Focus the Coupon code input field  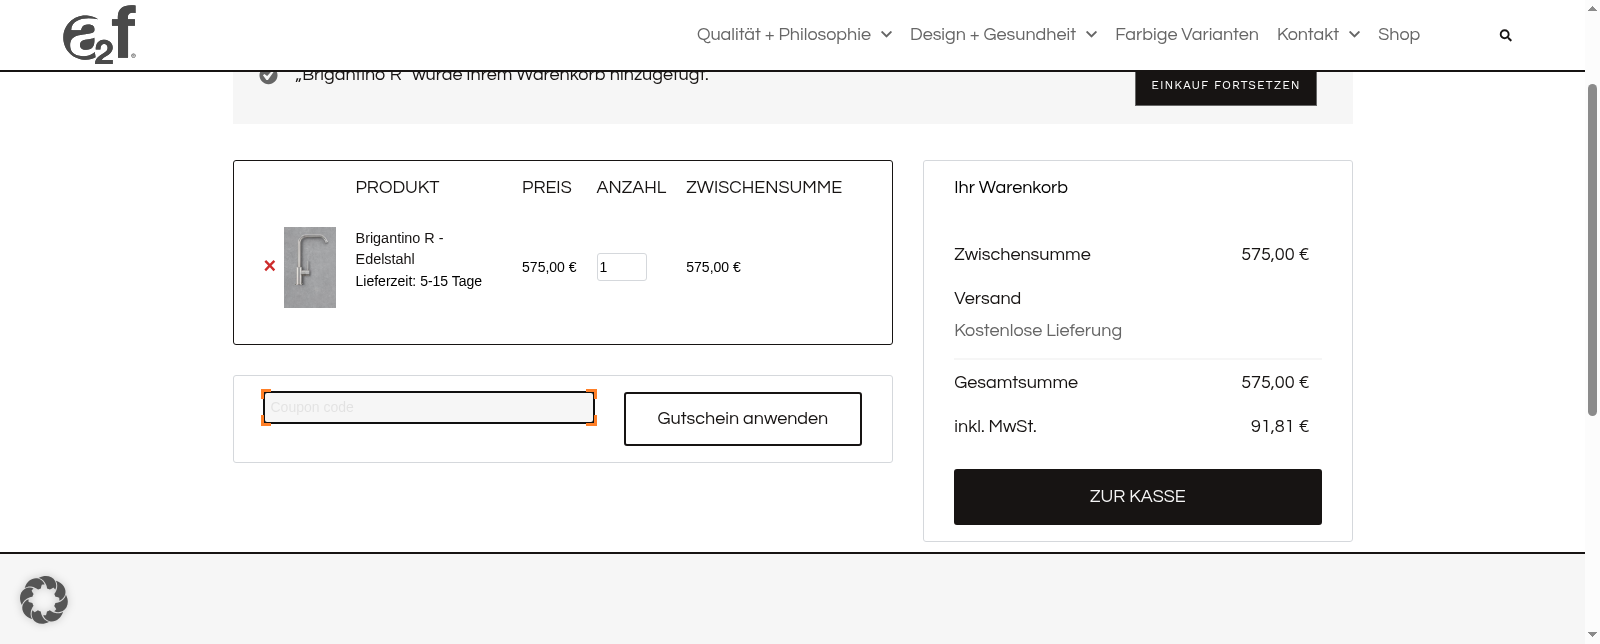(429, 407)
